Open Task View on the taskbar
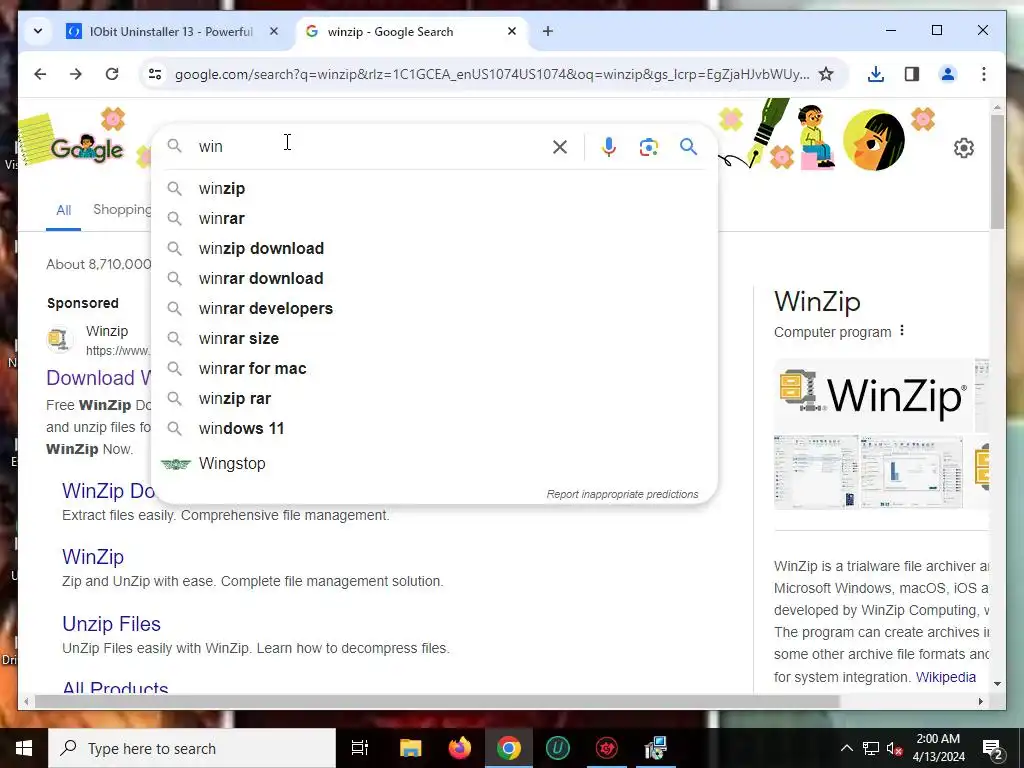This screenshot has width=1024, height=768. click(x=360, y=748)
